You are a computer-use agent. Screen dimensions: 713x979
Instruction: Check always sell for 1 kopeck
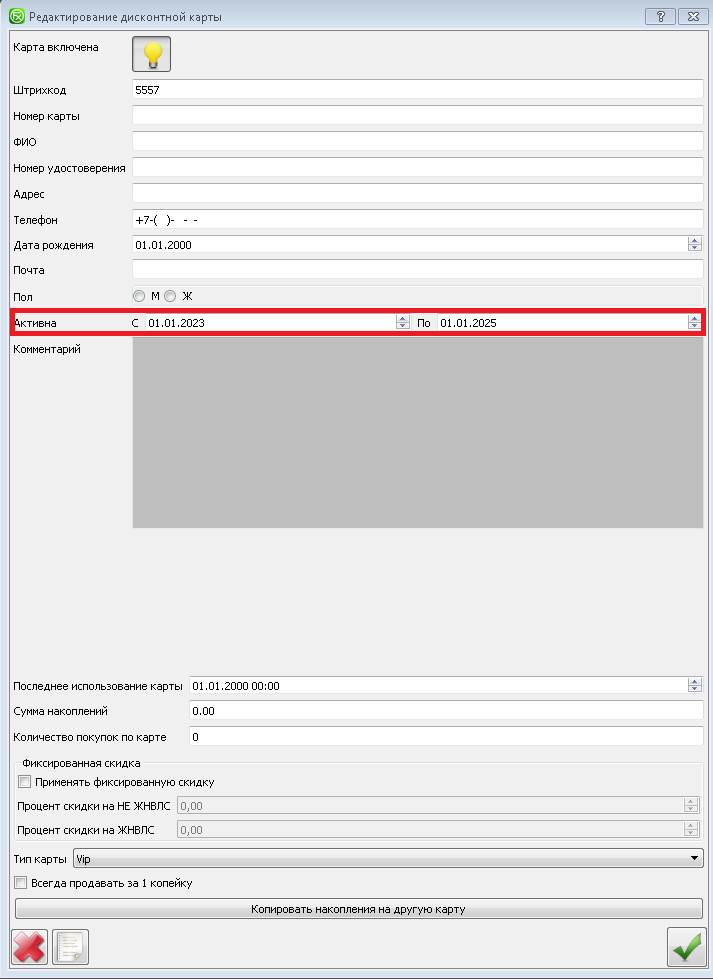tap(21, 883)
